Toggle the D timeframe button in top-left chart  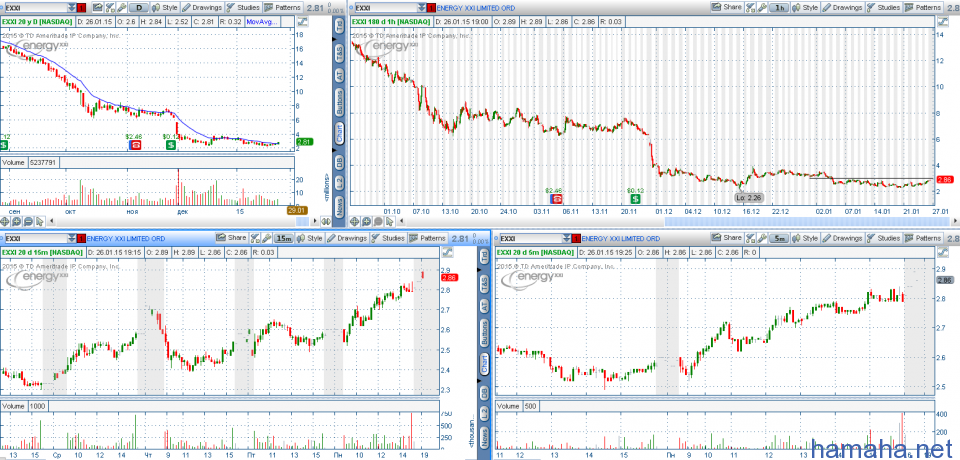click(x=139, y=8)
